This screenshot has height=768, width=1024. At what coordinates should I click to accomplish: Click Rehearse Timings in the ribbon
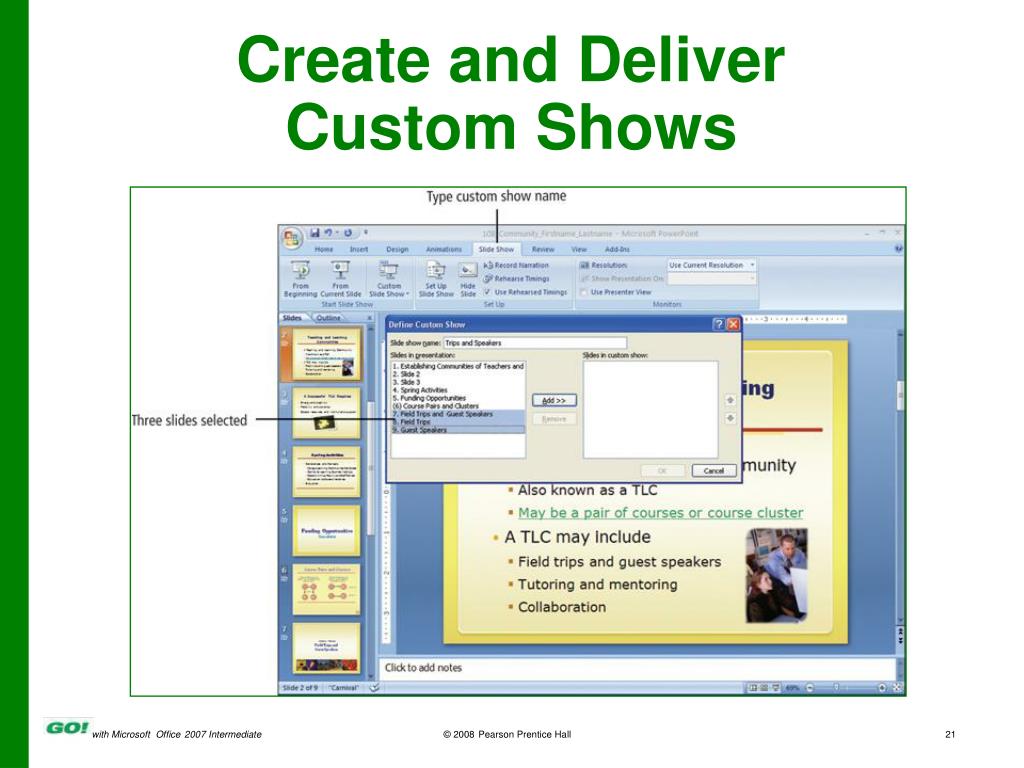tap(516, 279)
